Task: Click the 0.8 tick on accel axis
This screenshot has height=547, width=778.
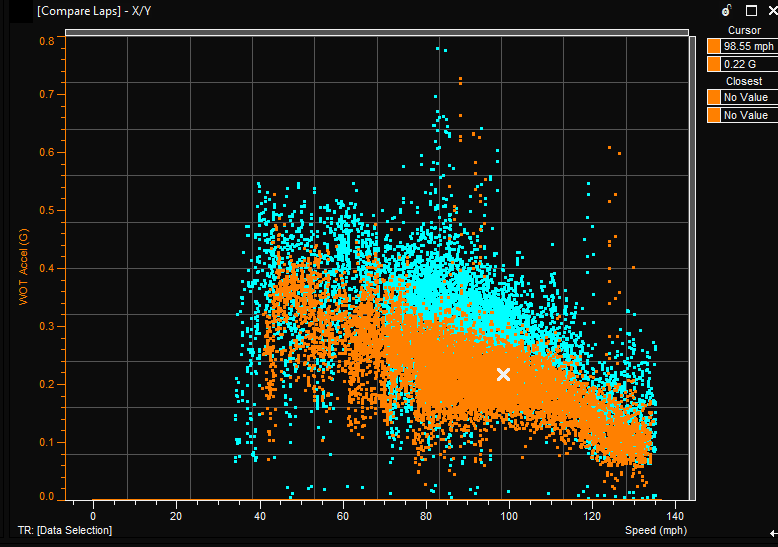Action: coord(47,41)
